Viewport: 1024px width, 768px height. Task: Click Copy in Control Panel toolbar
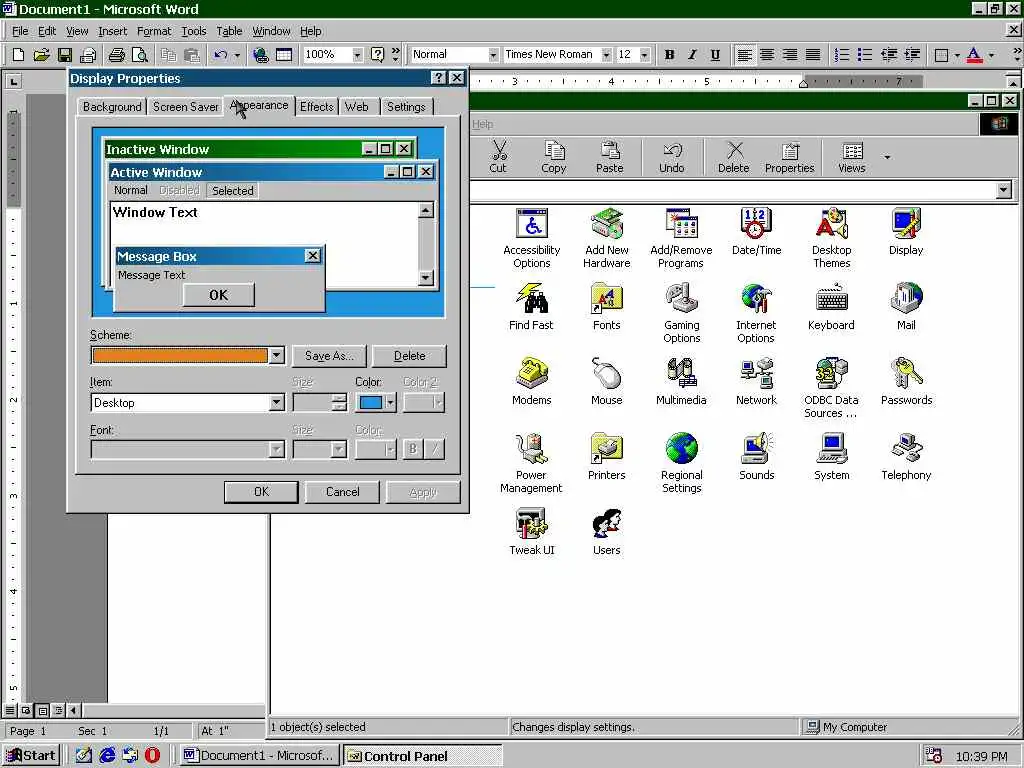[x=554, y=157]
